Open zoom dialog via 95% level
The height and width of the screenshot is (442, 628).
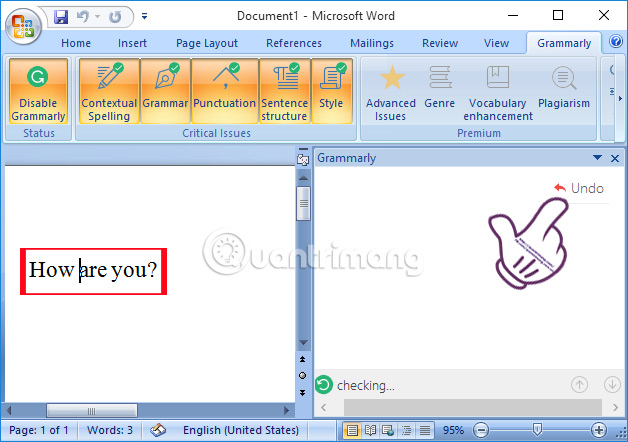(453, 430)
